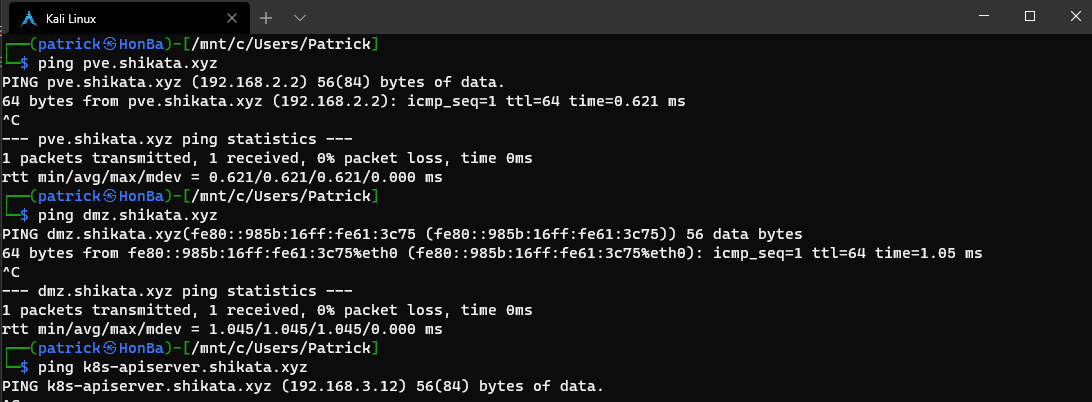Viewport: 1092px width, 402px height.
Task: Close the terminal window
Action: click(1074, 16)
